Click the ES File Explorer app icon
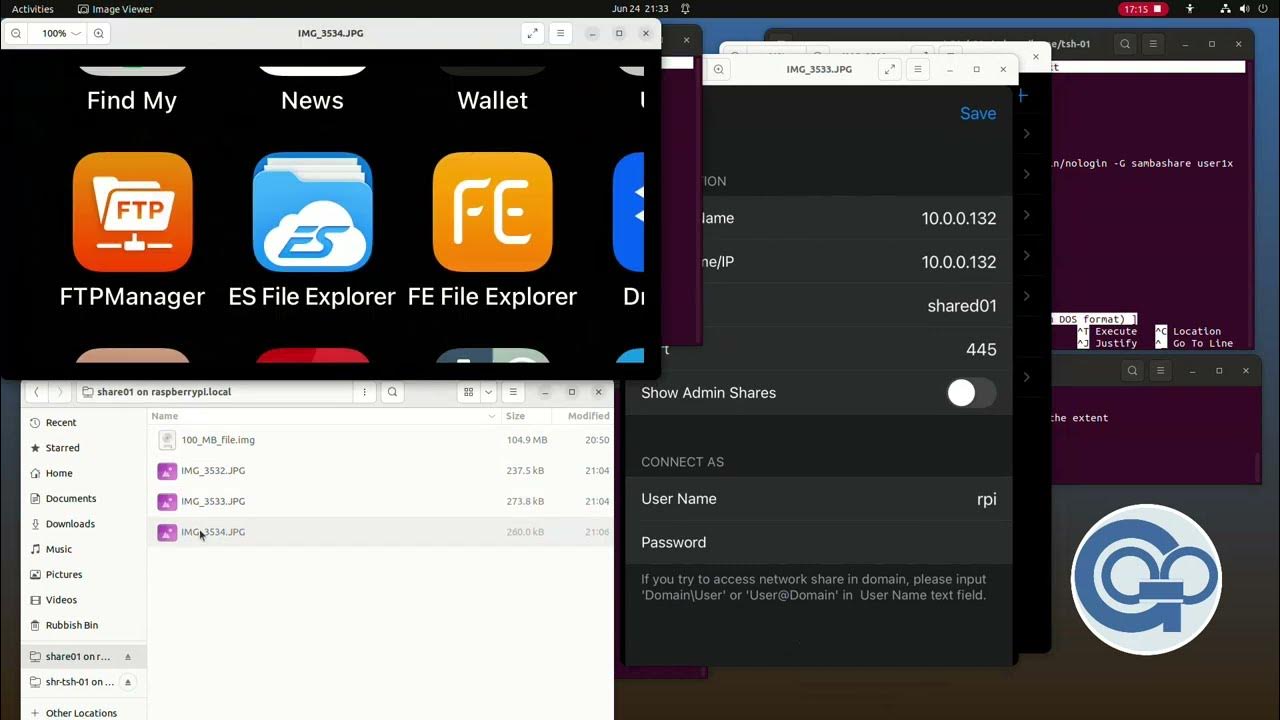 point(312,212)
